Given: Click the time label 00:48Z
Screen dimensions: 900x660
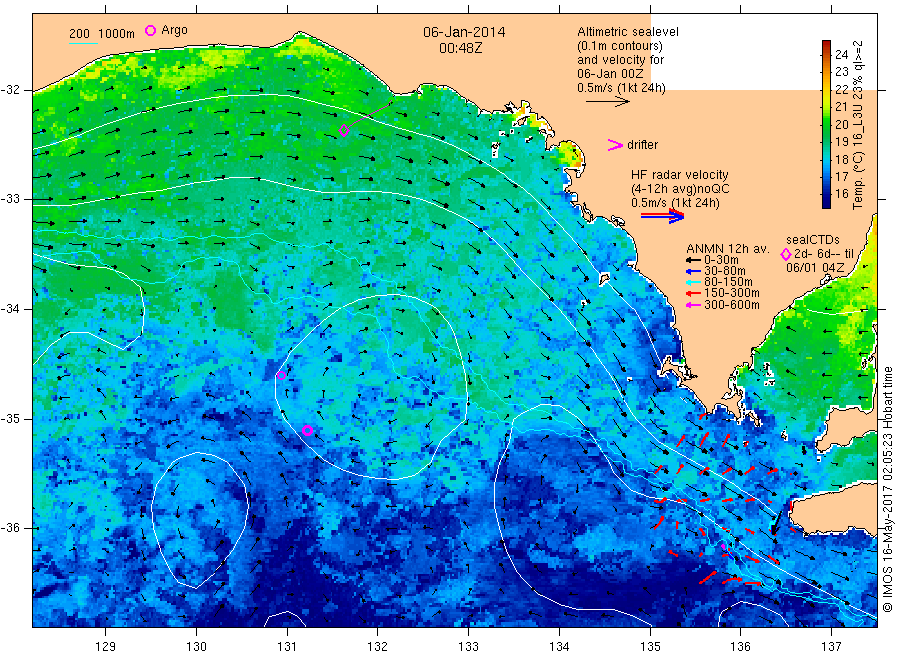Looking at the screenshot, I should (460, 48).
